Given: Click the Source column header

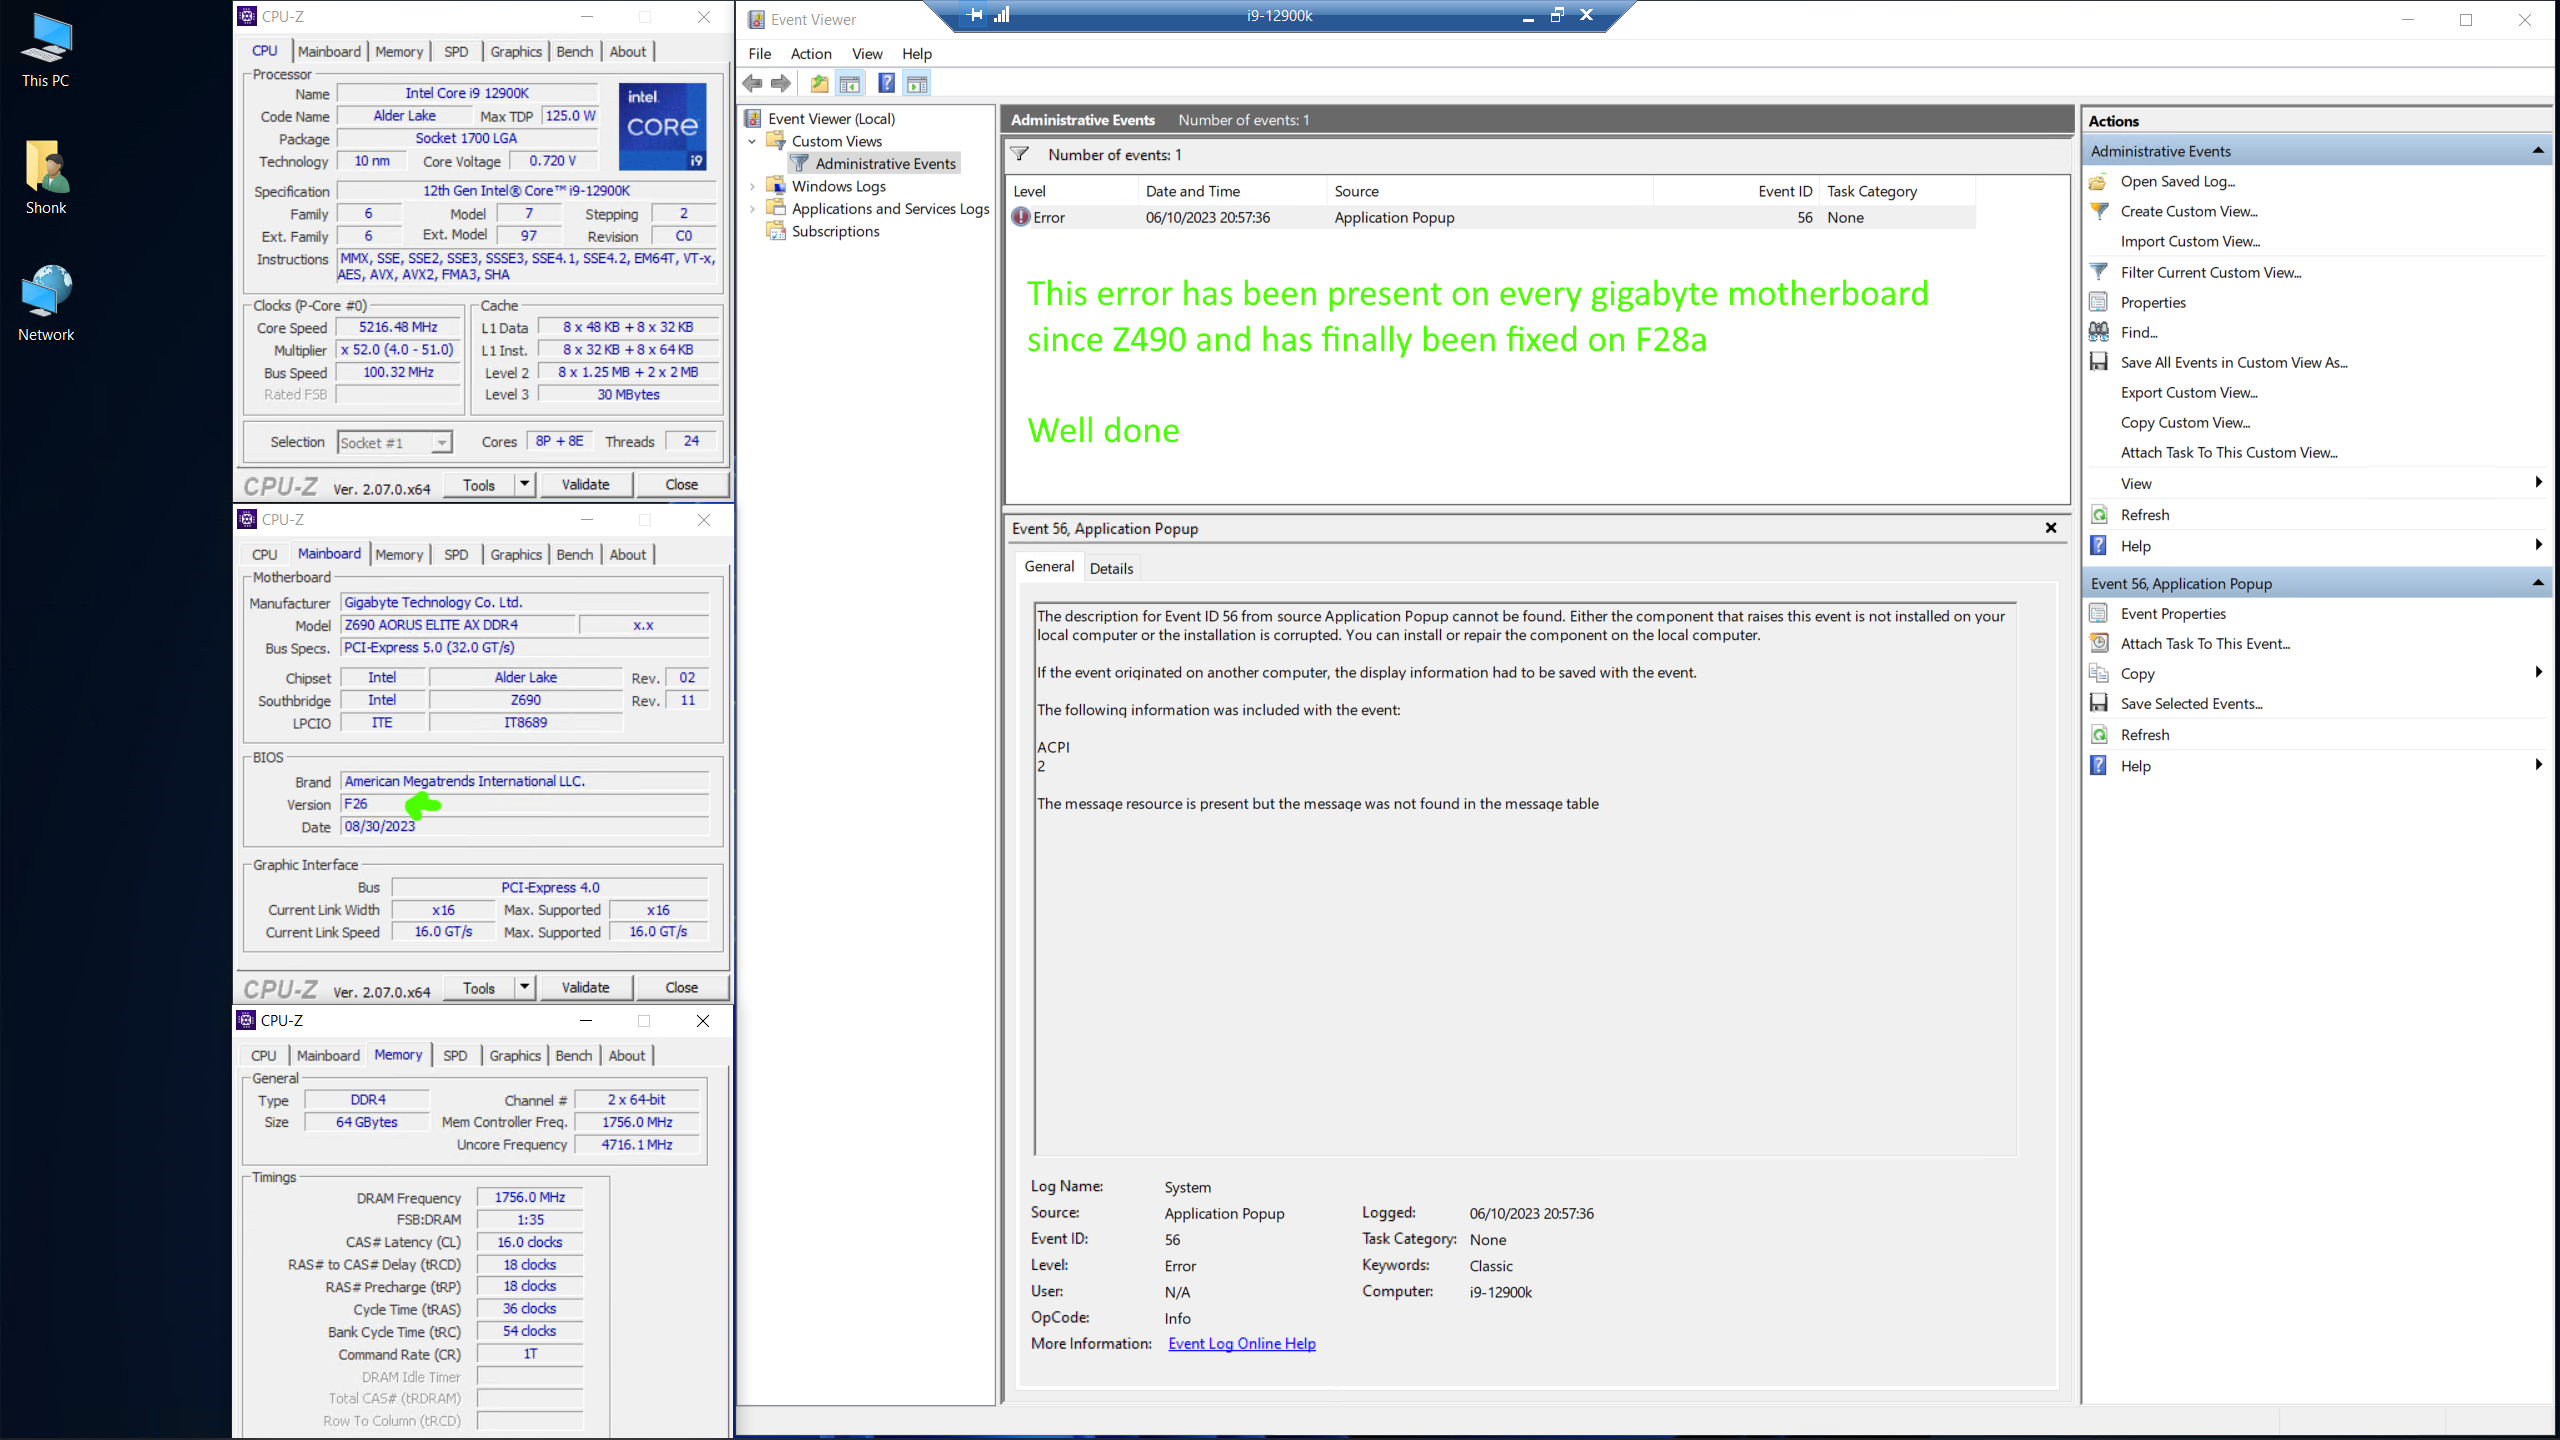Looking at the screenshot, I should [x=1489, y=190].
